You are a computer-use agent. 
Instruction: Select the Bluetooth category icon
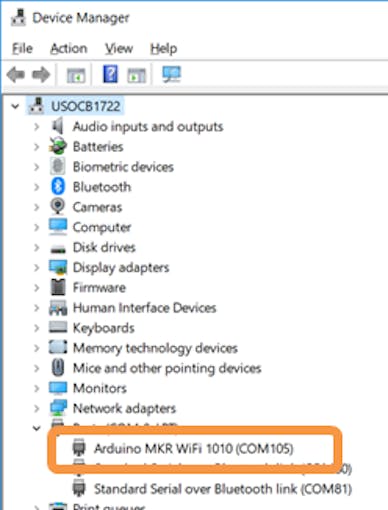58,186
